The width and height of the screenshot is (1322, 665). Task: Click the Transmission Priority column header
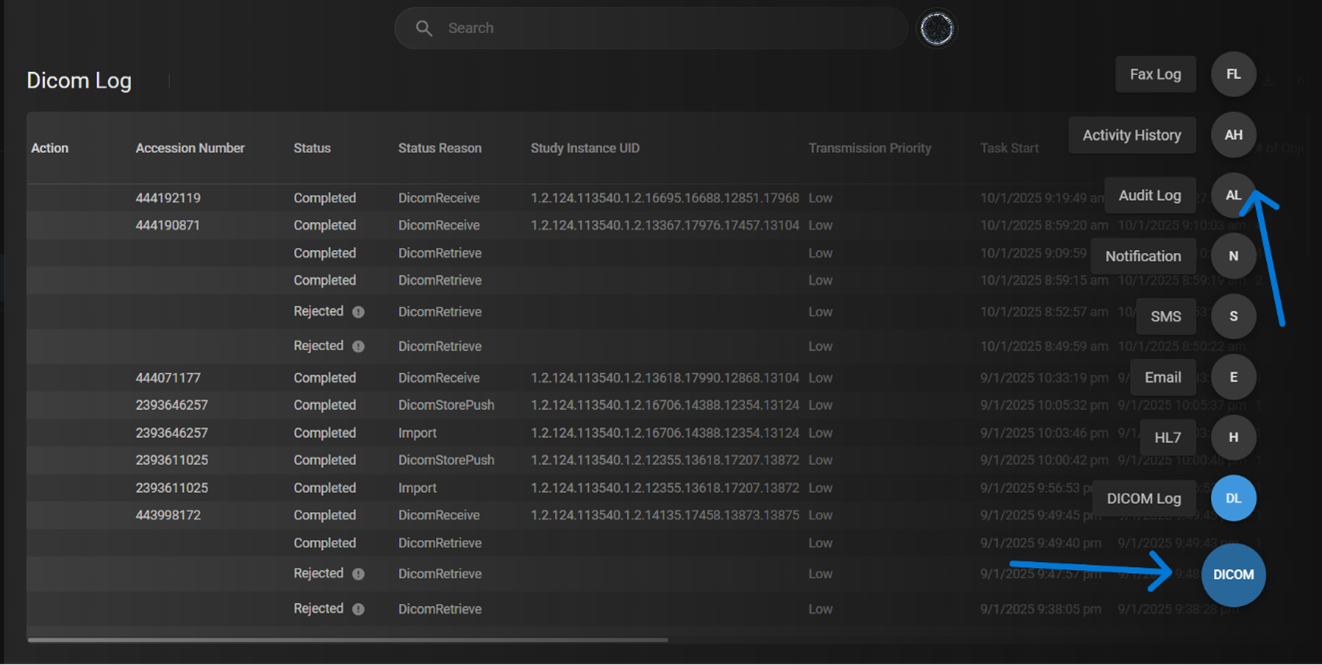point(869,148)
